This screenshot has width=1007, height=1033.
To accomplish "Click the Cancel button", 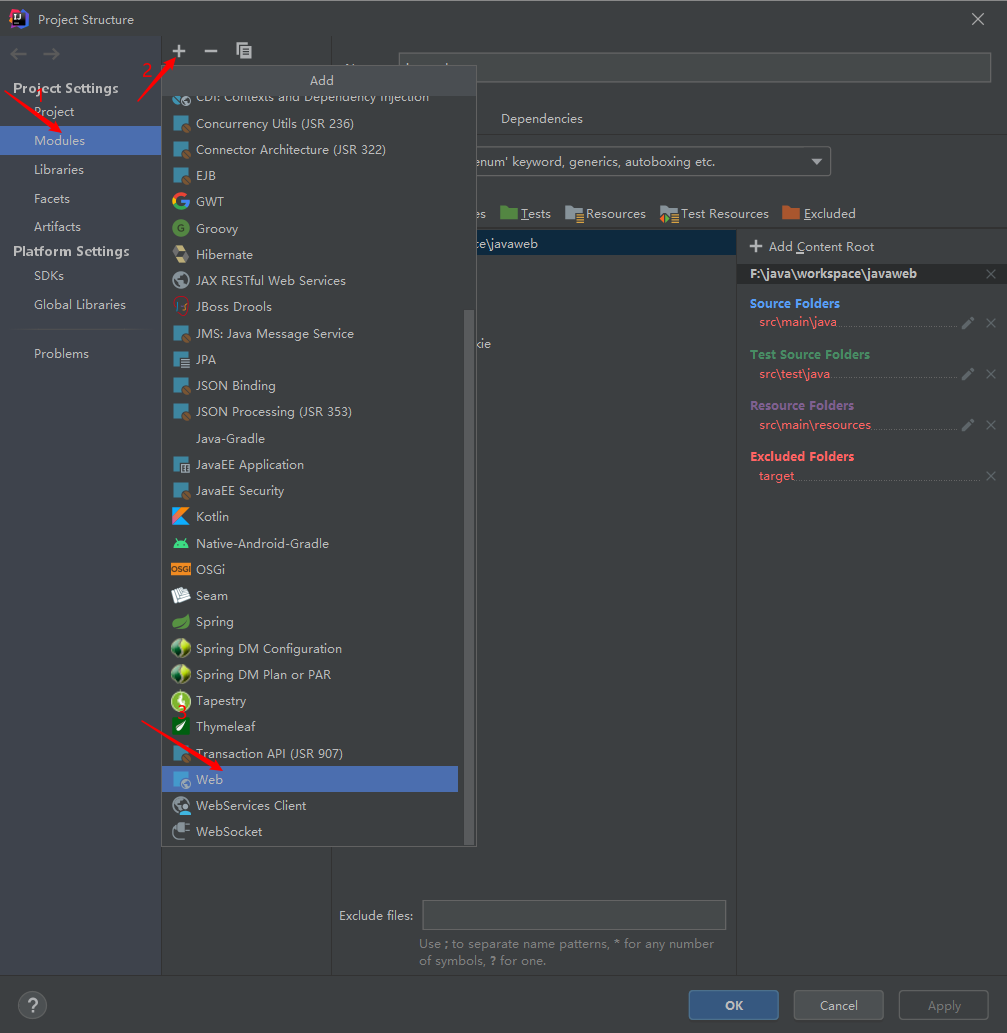I will click(838, 1005).
